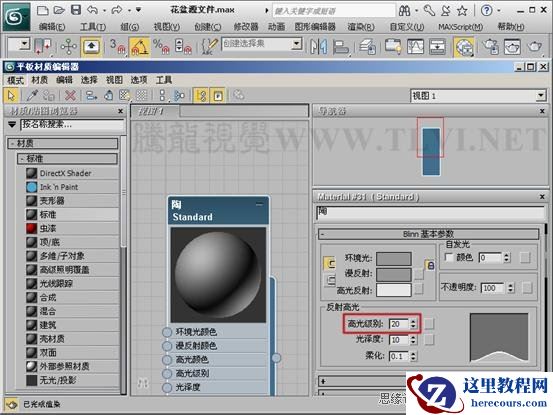Pick material from object with eyedropper
Viewport: 553px width, 415px height.
[32, 95]
